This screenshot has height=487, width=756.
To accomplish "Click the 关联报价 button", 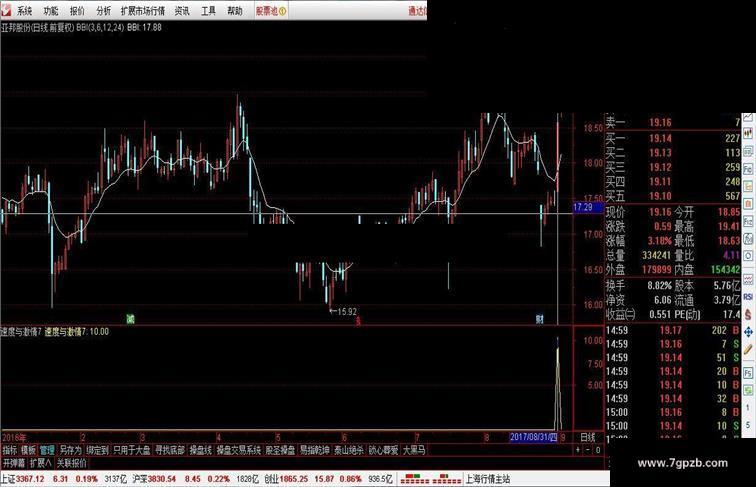I will pos(72,463).
